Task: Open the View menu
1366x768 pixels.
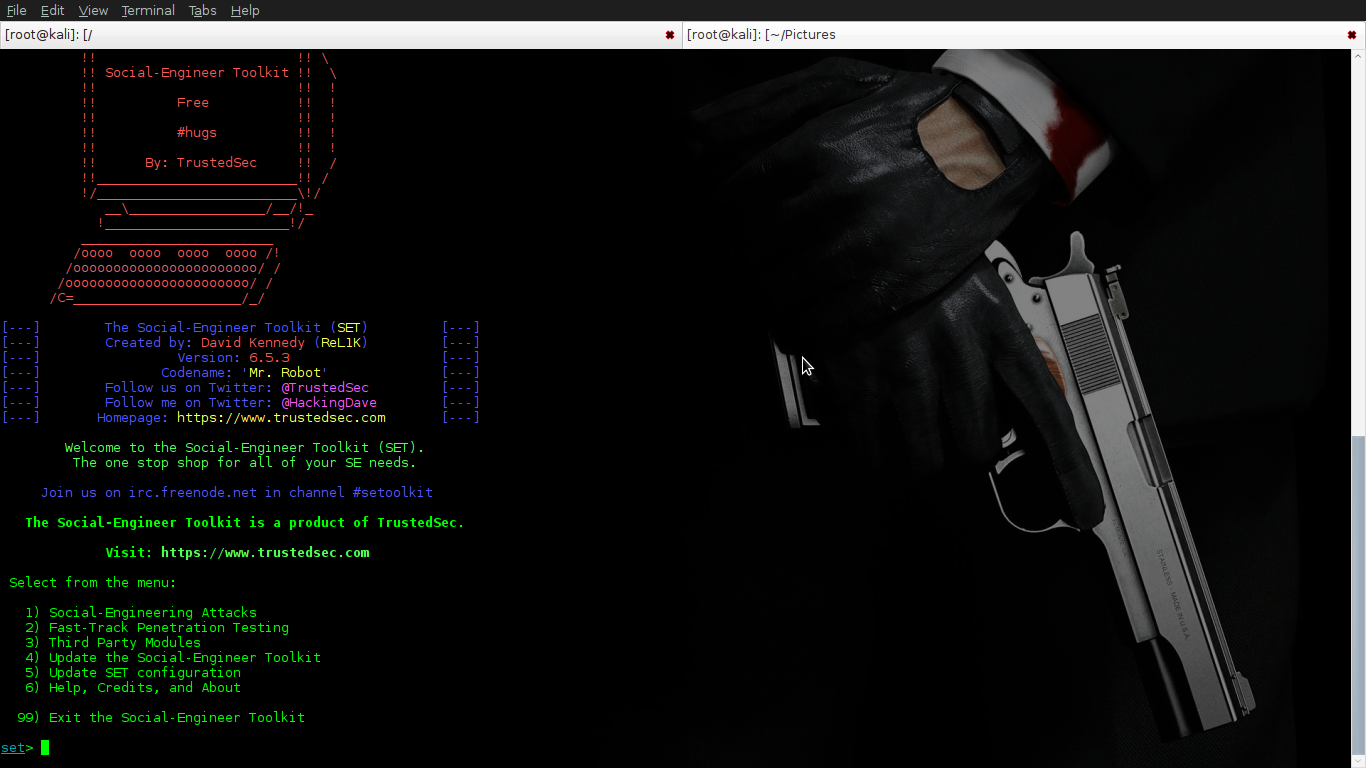Action: click(x=93, y=10)
